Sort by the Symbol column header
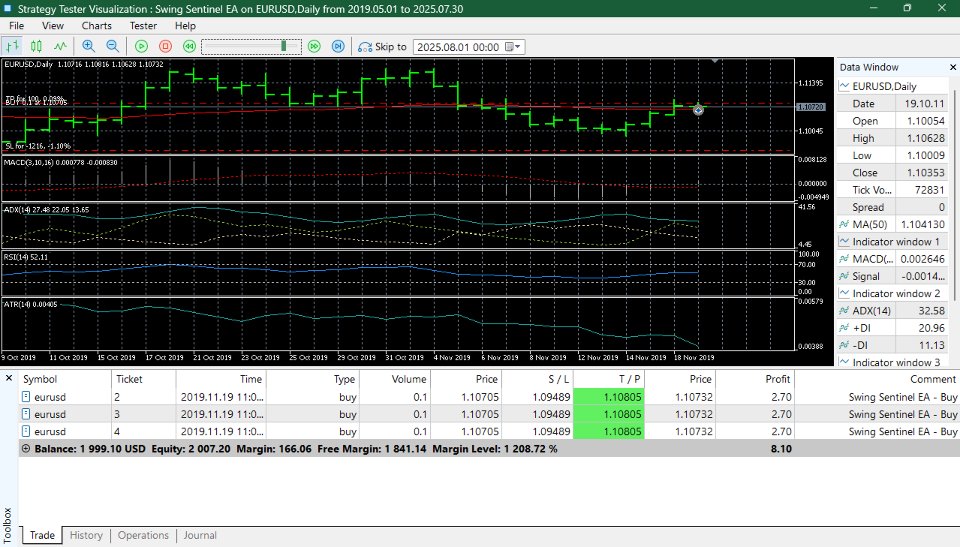Screen dimensions: 960x547 click(65, 379)
